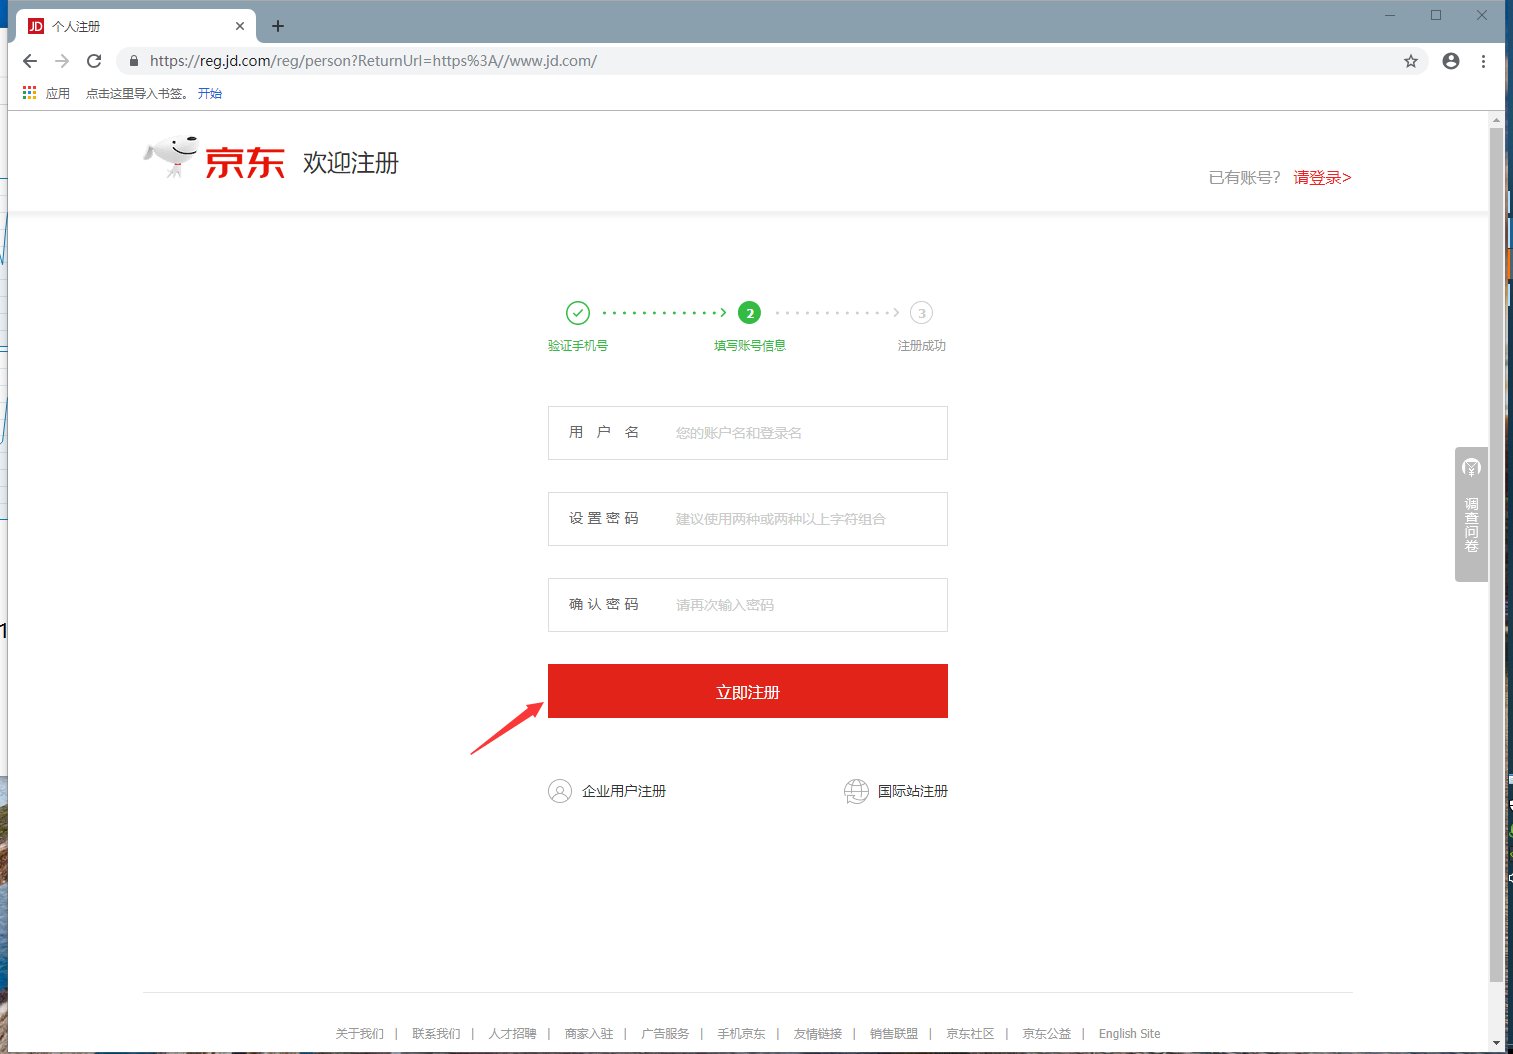Select the enterprise user registration icon
1513x1054 pixels.
[560, 790]
